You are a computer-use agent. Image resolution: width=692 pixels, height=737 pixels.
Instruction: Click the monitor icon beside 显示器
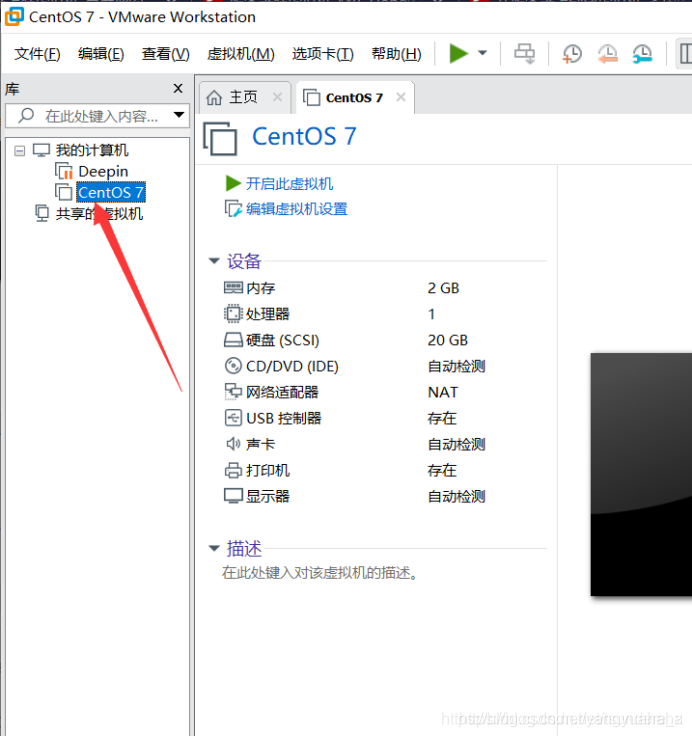tap(233, 496)
